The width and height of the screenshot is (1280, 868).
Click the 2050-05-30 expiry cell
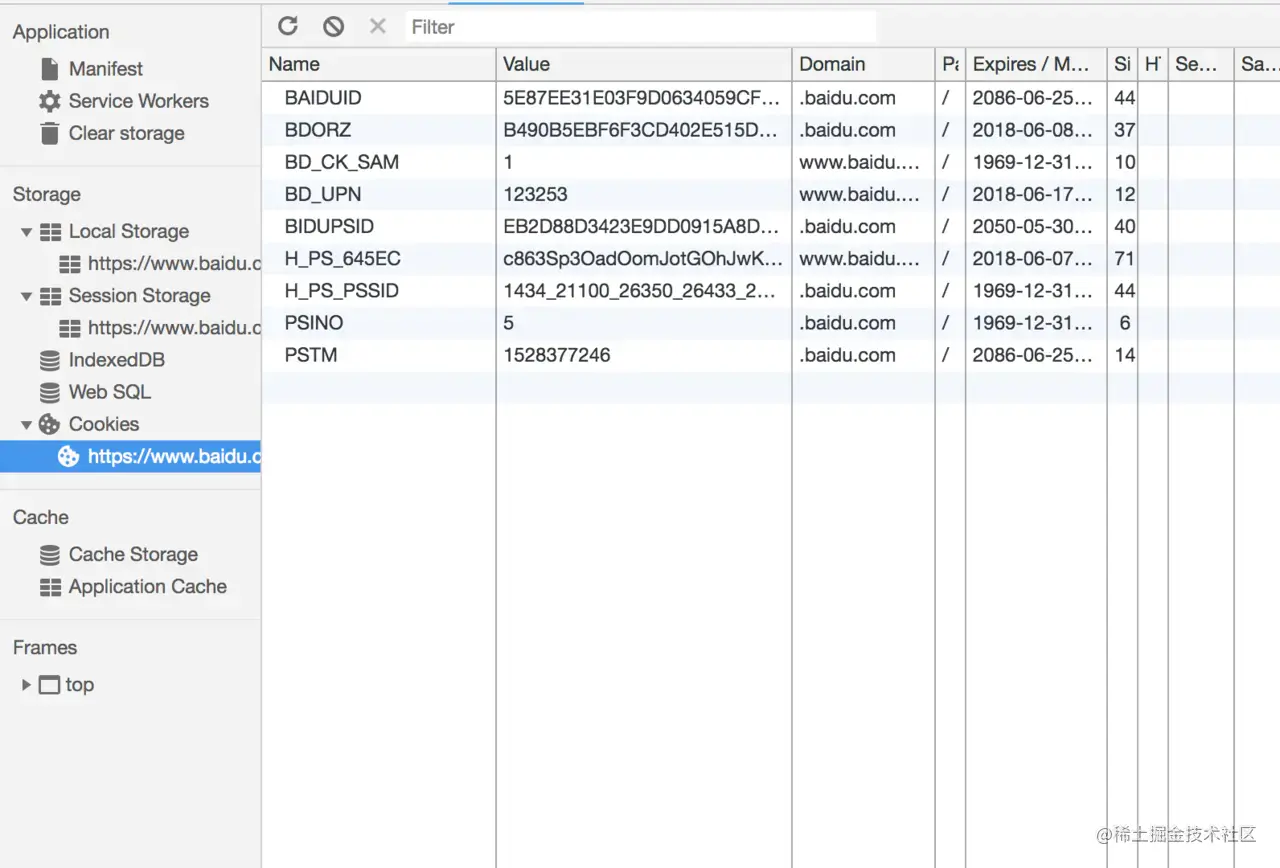(1033, 227)
